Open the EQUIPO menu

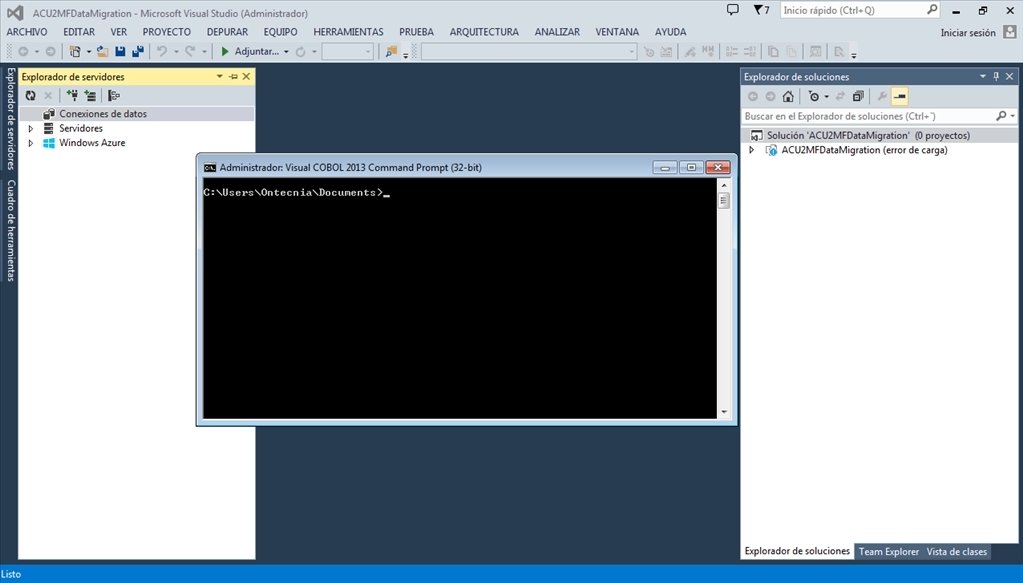(281, 32)
